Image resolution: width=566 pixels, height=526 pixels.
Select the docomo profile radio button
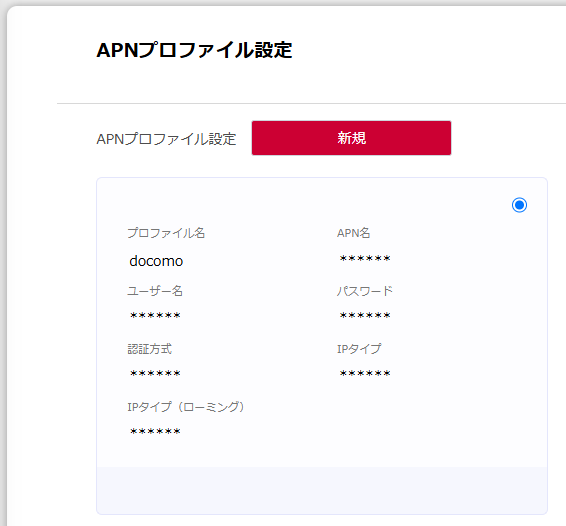[x=519, y=205]
